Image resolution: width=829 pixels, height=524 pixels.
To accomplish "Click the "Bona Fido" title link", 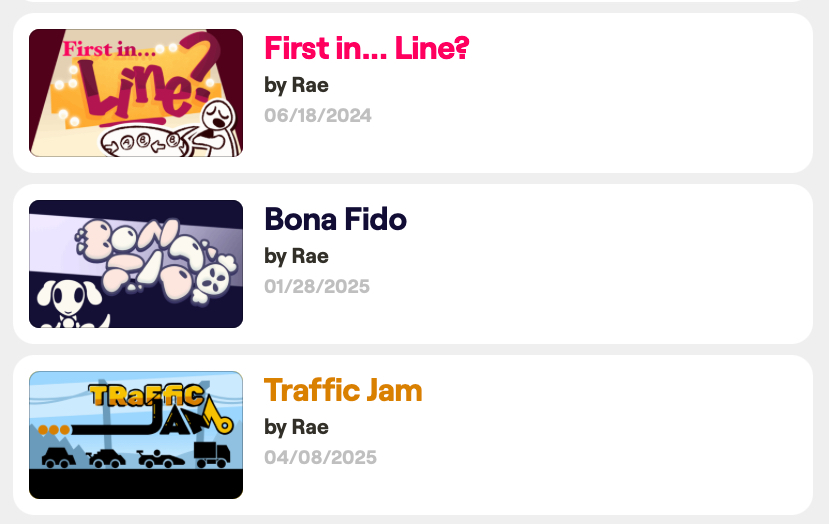I will 335,219.
